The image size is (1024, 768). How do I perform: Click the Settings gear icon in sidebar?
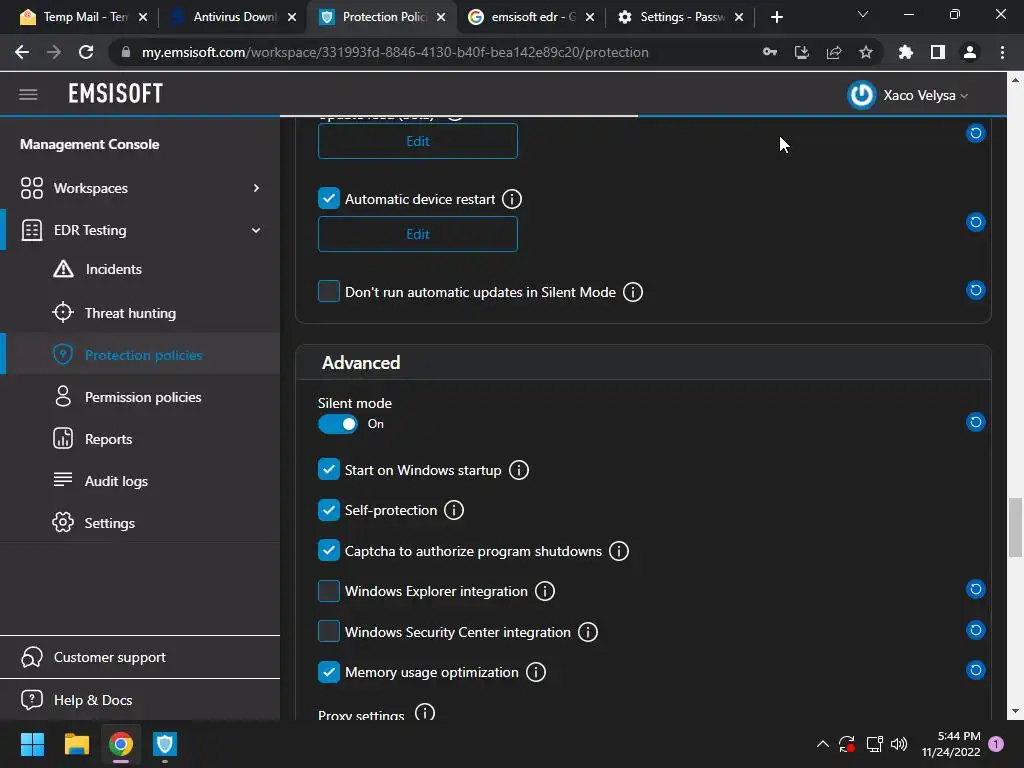tap(63, 522)
